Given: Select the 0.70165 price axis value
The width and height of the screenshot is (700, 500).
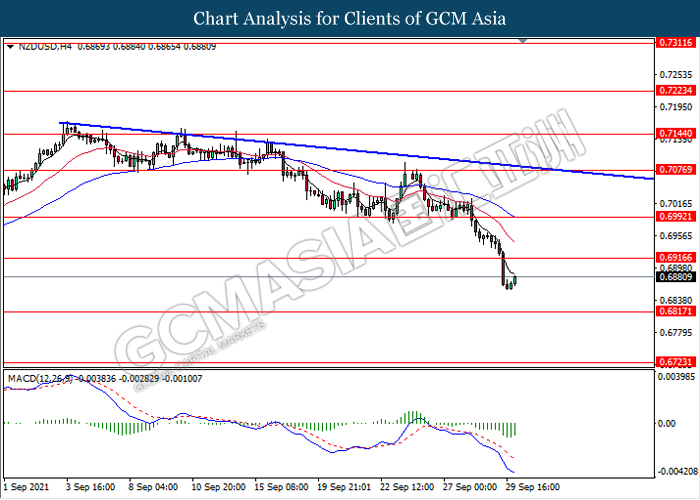Looking at the screenshot, I should click(x=675, y=204).
